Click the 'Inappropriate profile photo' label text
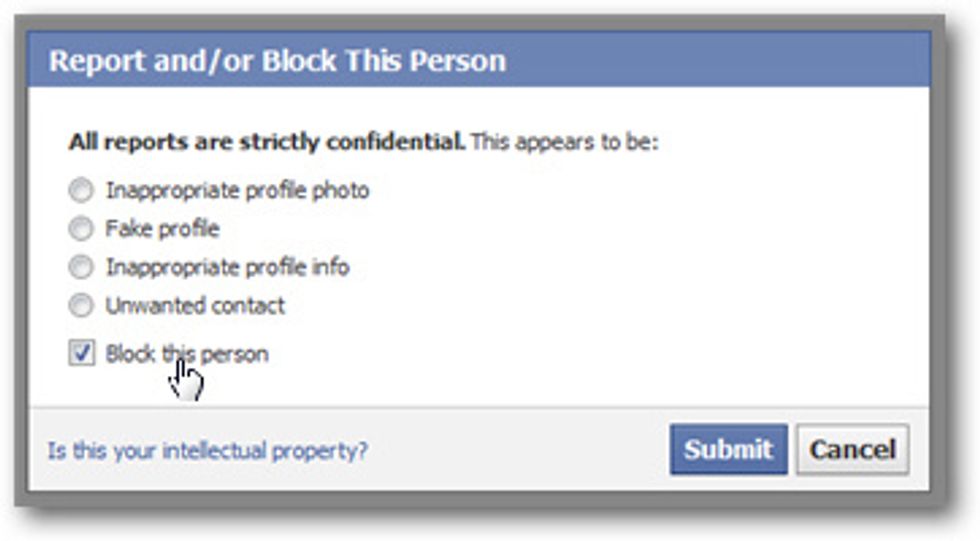 pos(238,191)
